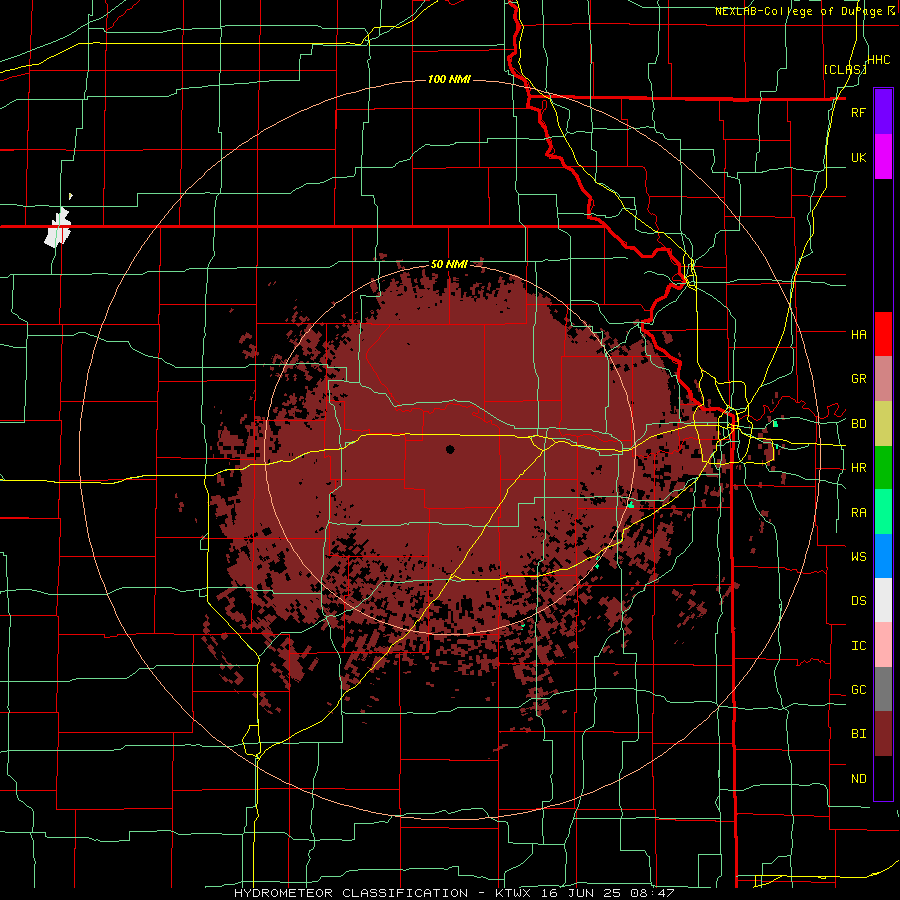
Task: Click the ND legend label
Action: click(x=858, y=779)
